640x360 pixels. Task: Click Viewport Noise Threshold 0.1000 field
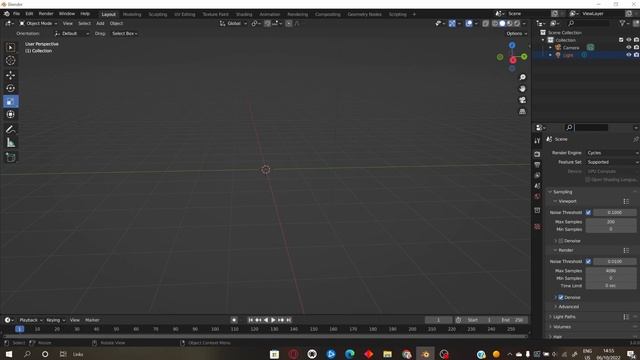pos(615,213)
